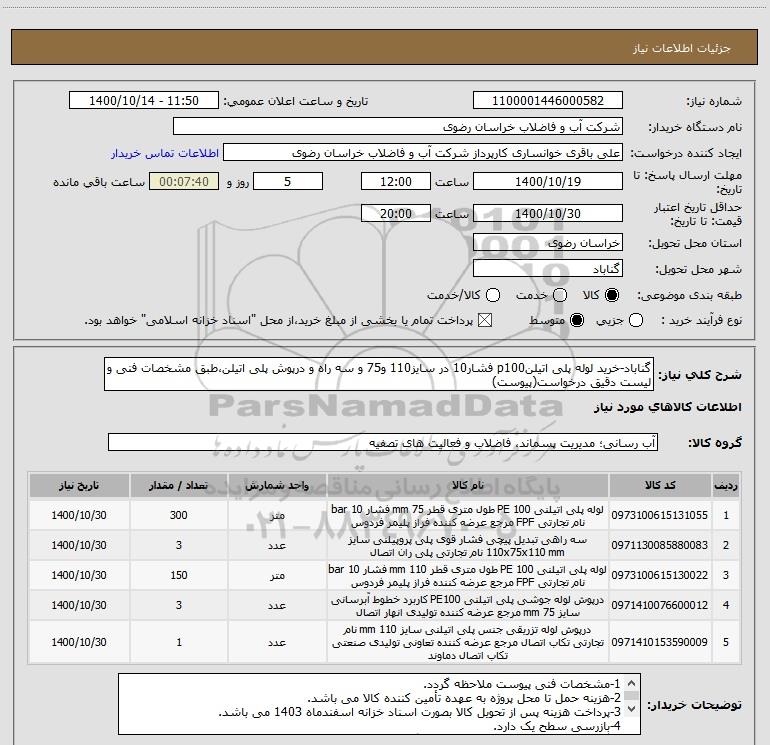The width and height of the screenshot is (770, 745).
Task: Click the city field گناباد
Action: [x=548, y=269]
